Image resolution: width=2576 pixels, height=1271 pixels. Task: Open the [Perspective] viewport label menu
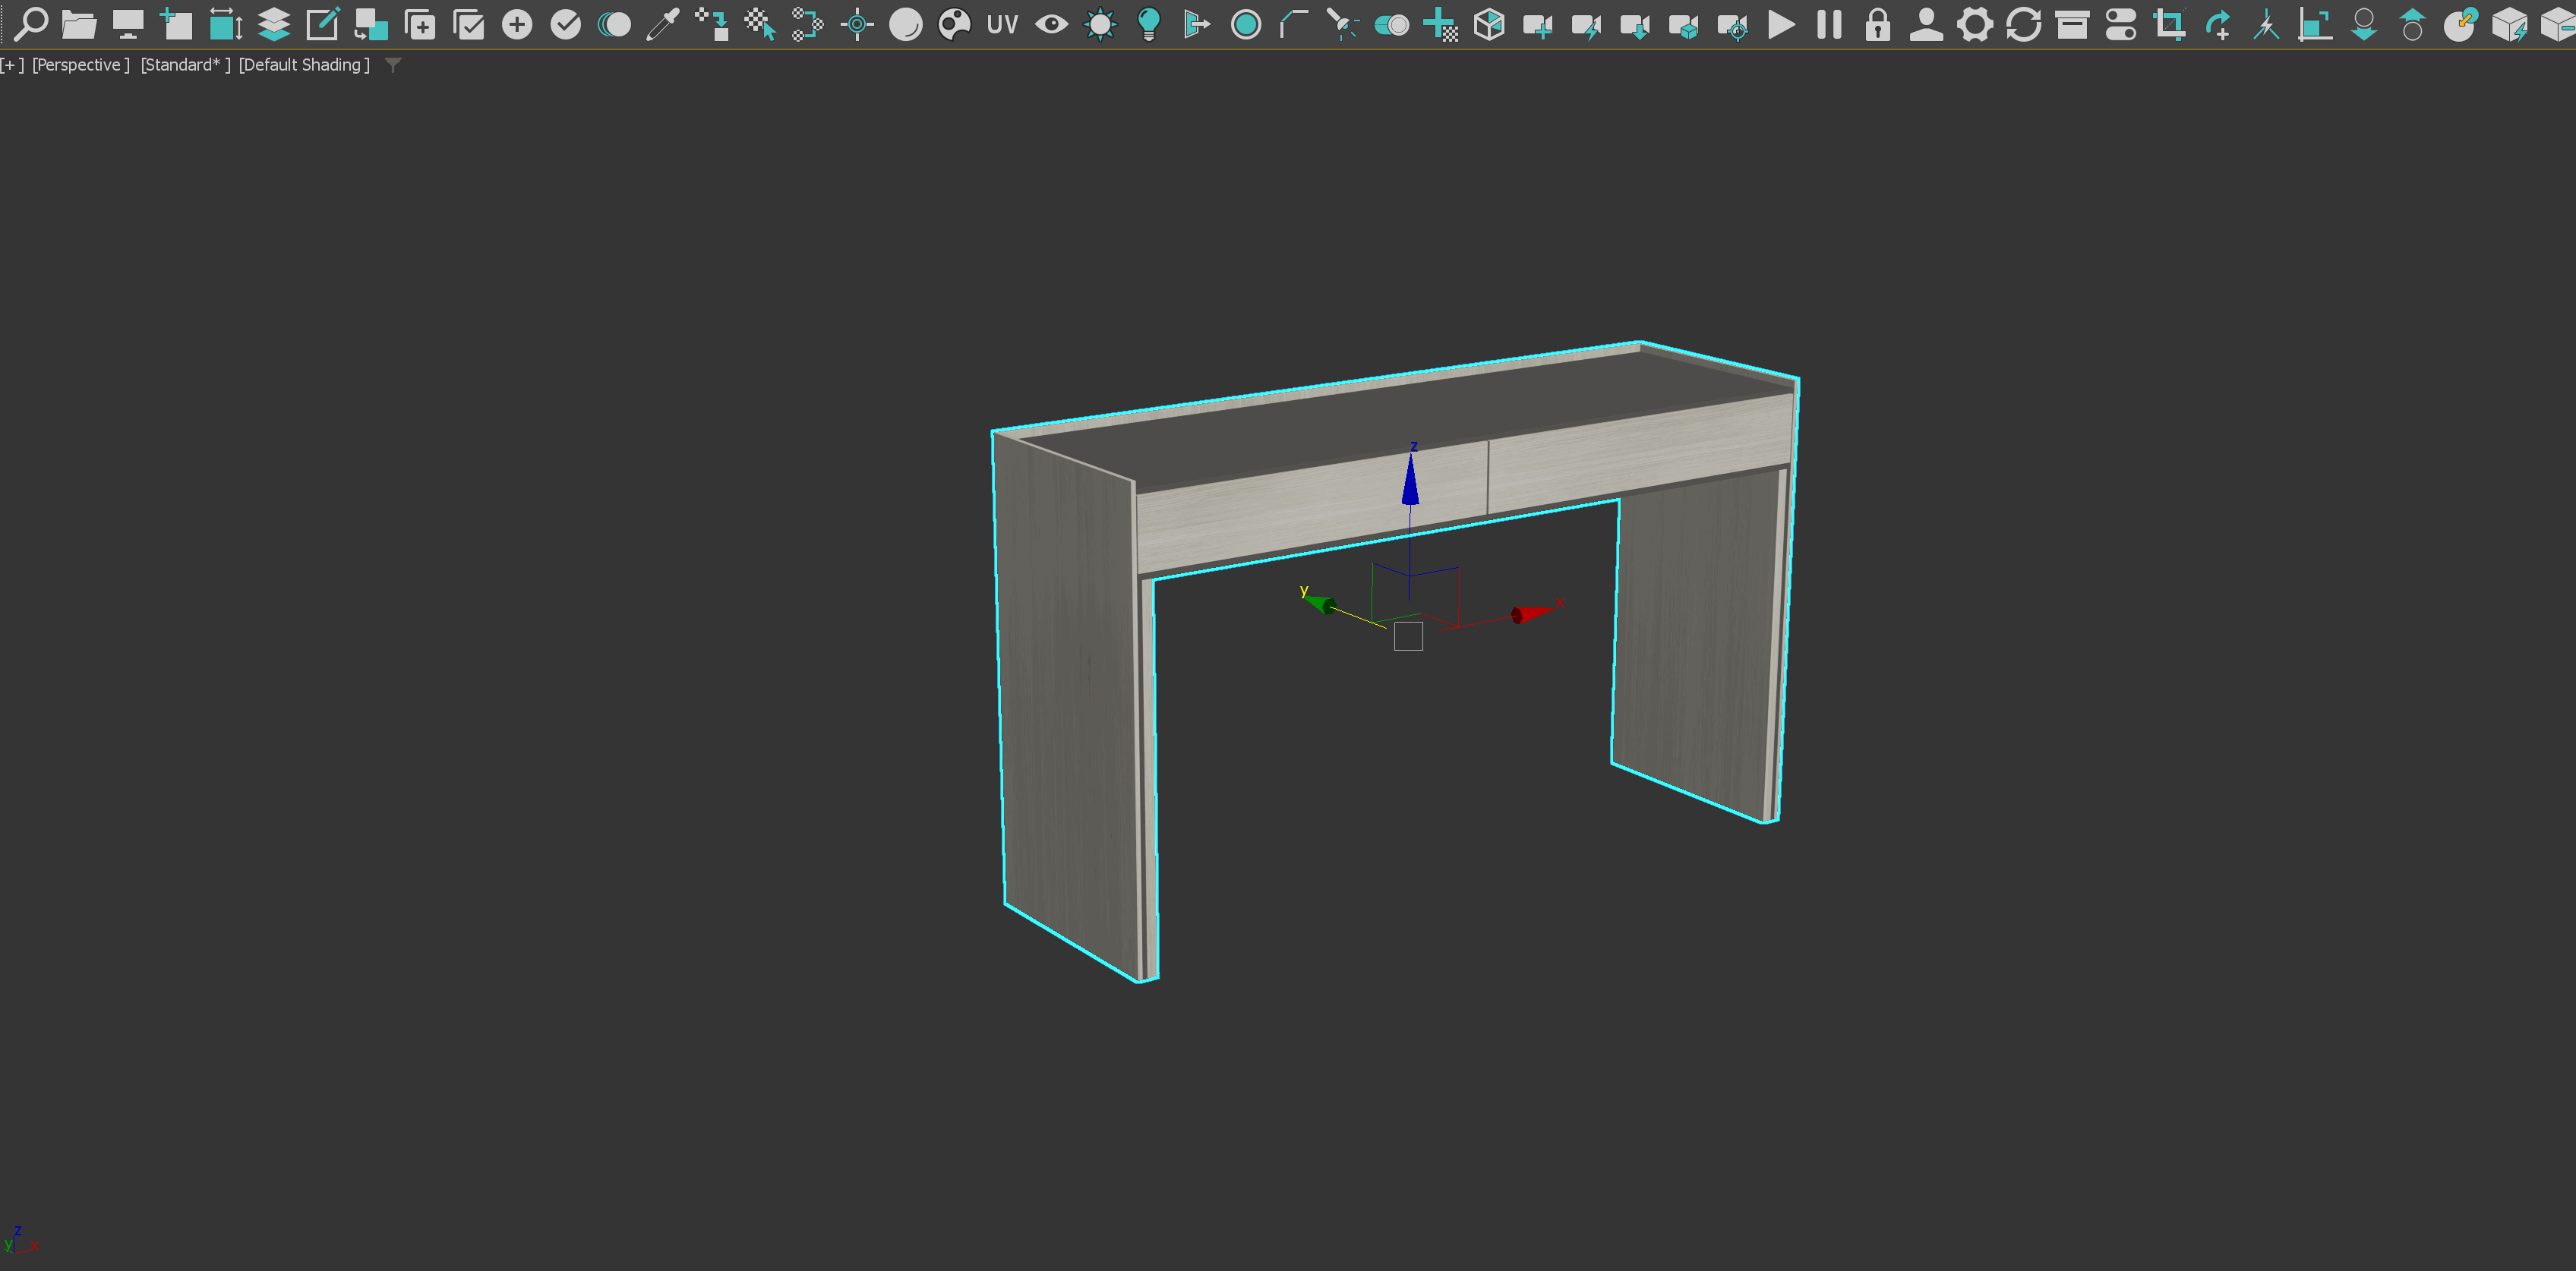point(81,65)
